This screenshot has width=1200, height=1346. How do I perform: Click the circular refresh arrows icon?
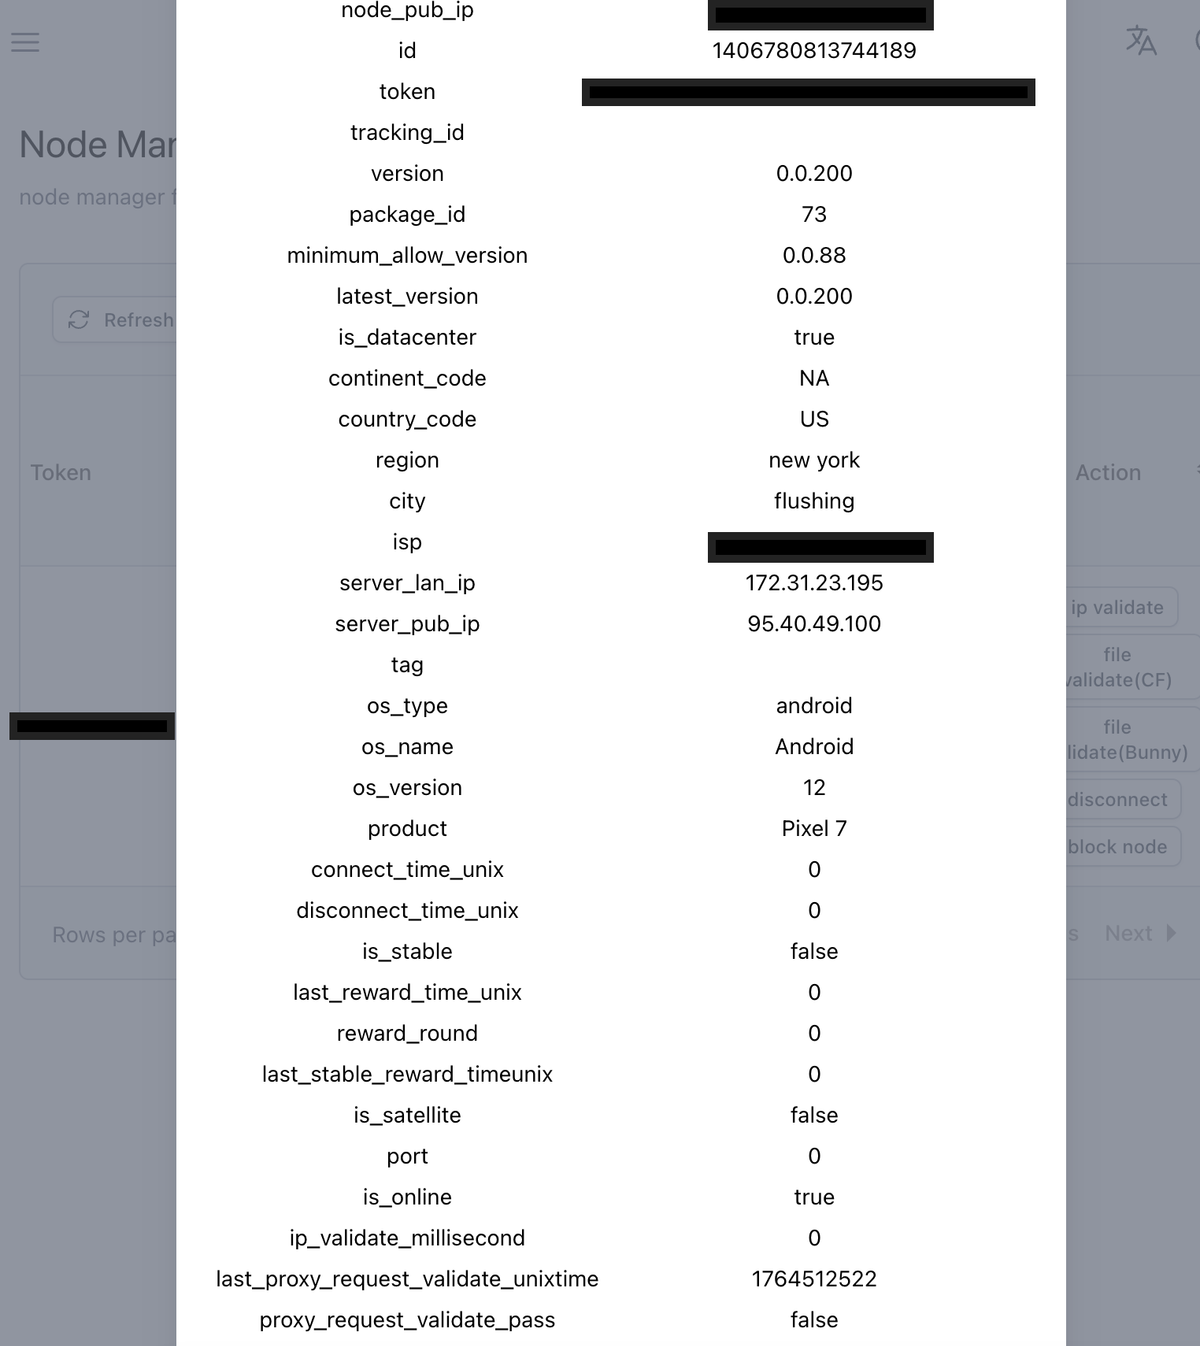pyautogui.click(x=79, y=319)
